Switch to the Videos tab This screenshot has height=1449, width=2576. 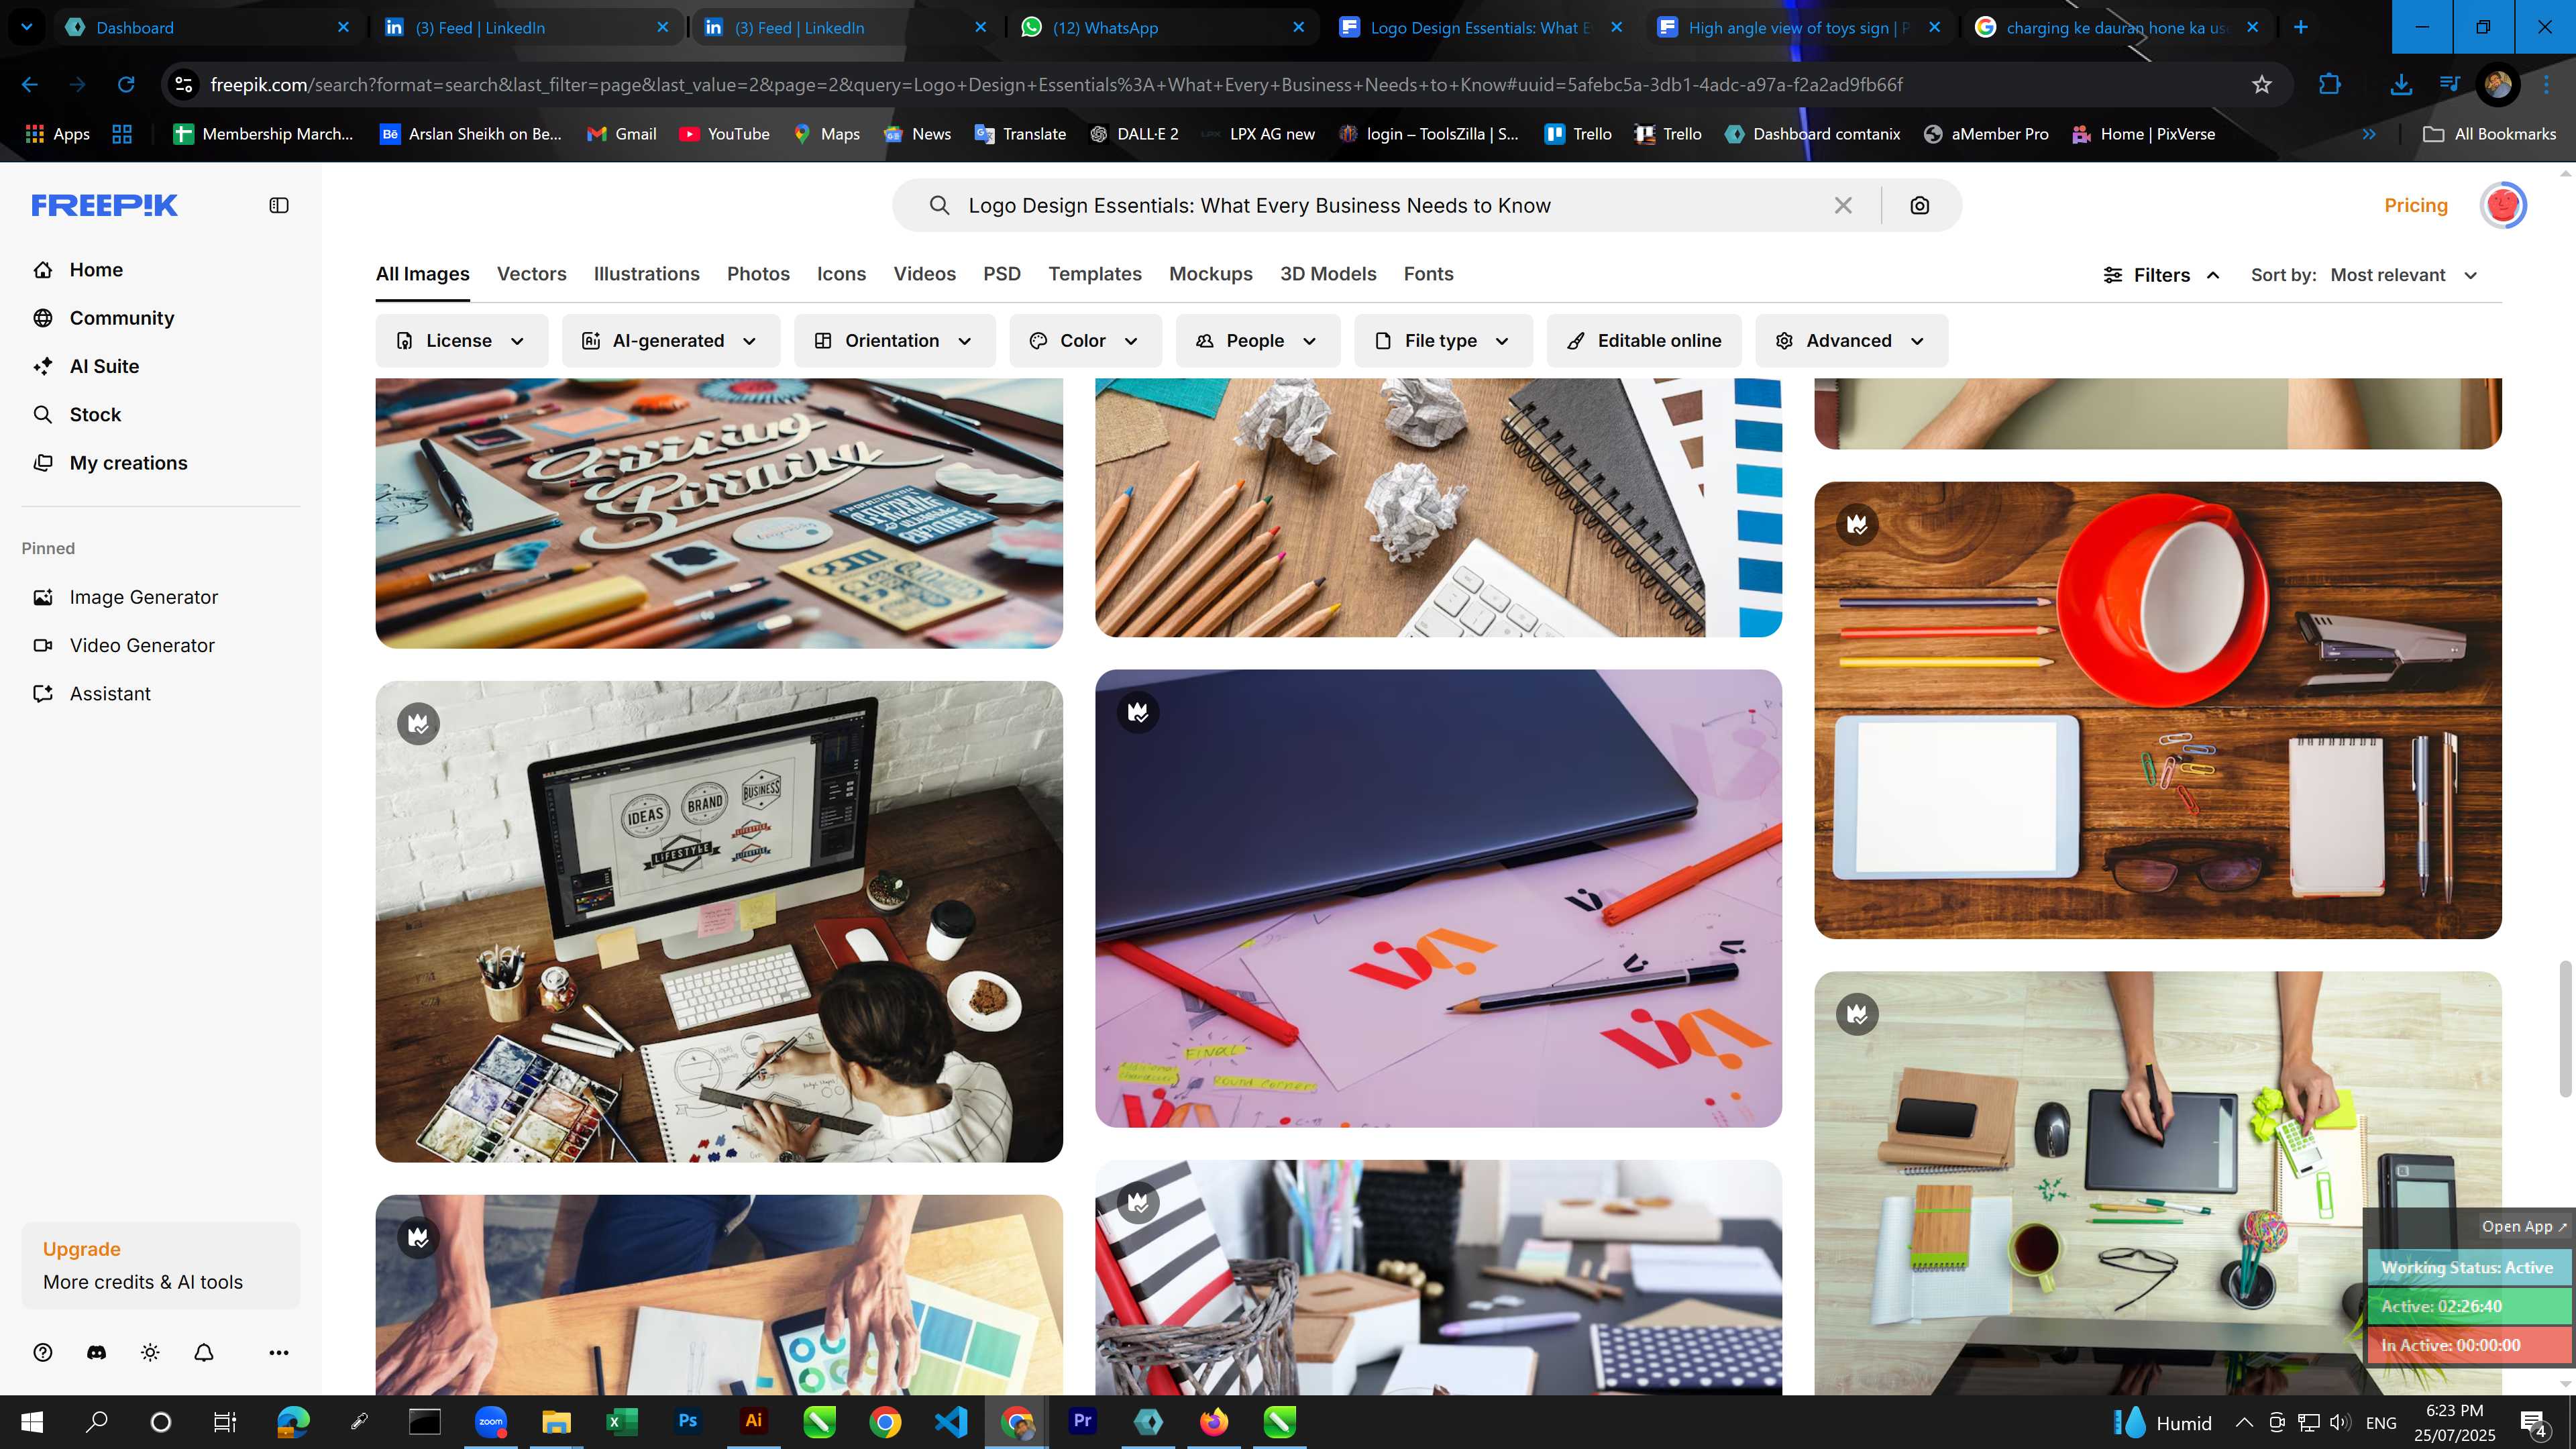924,274
